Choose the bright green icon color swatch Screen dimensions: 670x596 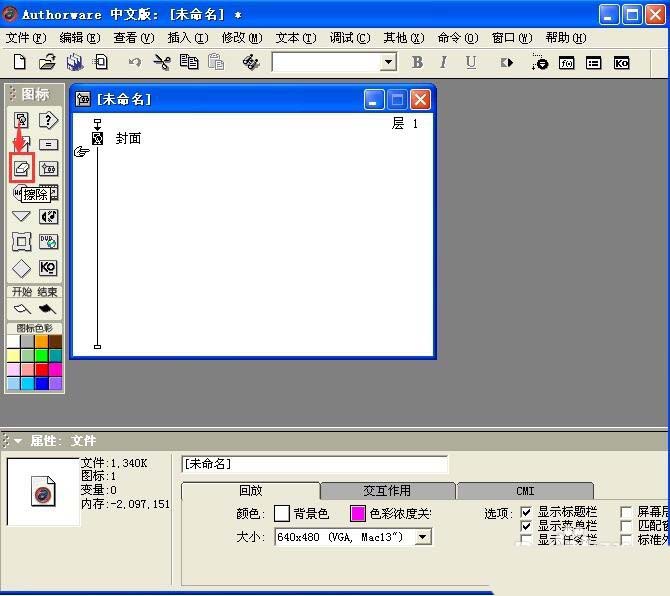click(x=41, y=355)
